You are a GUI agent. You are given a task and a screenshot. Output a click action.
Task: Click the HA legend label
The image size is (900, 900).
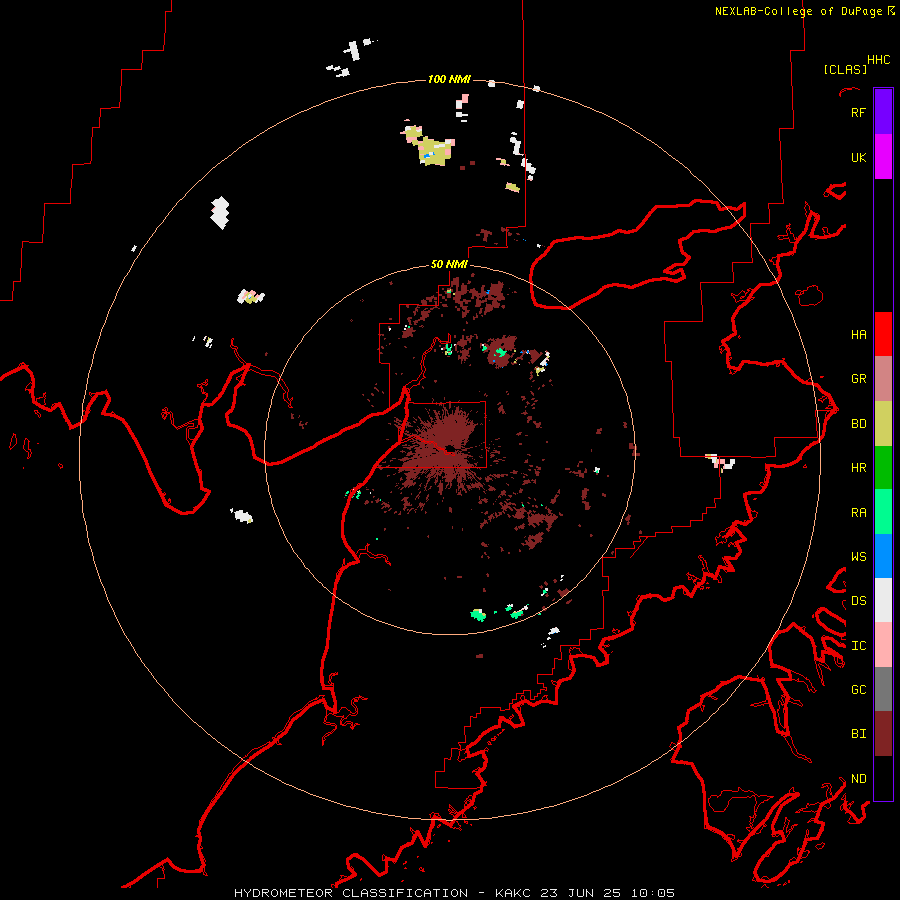[x=859, y=334]
